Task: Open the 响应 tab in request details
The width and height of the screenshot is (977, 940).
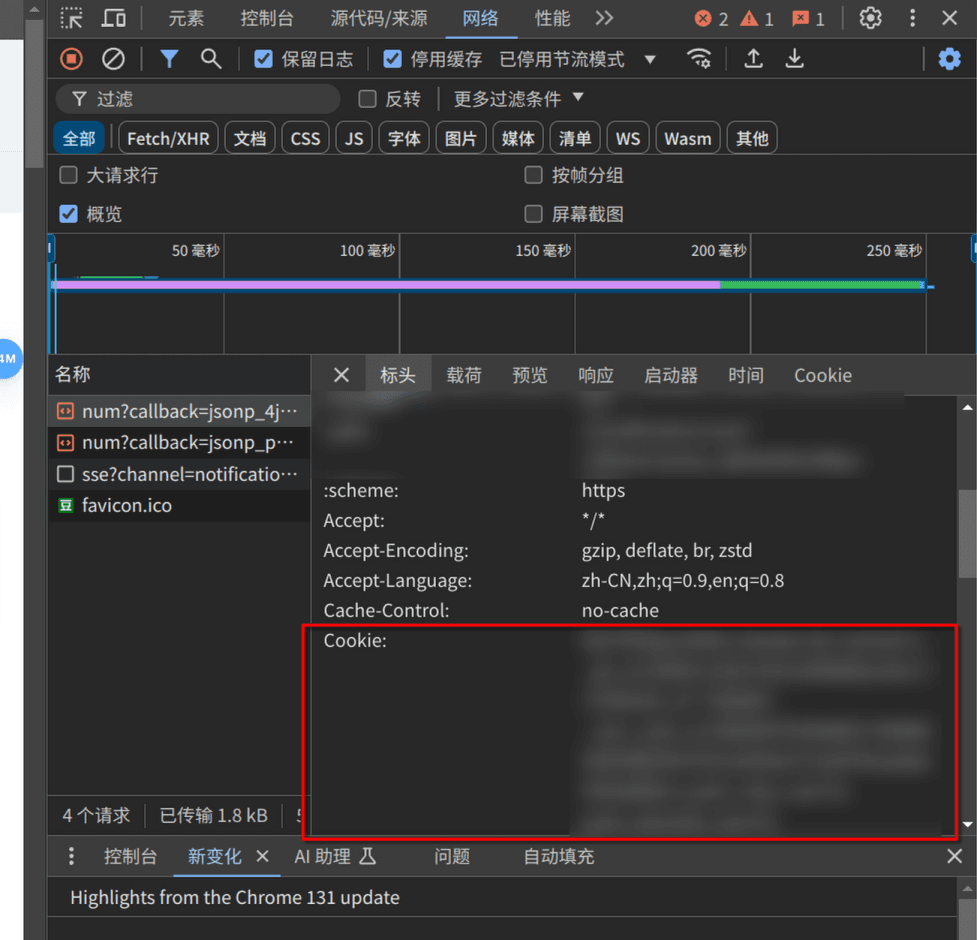Action: pos(595,375)
